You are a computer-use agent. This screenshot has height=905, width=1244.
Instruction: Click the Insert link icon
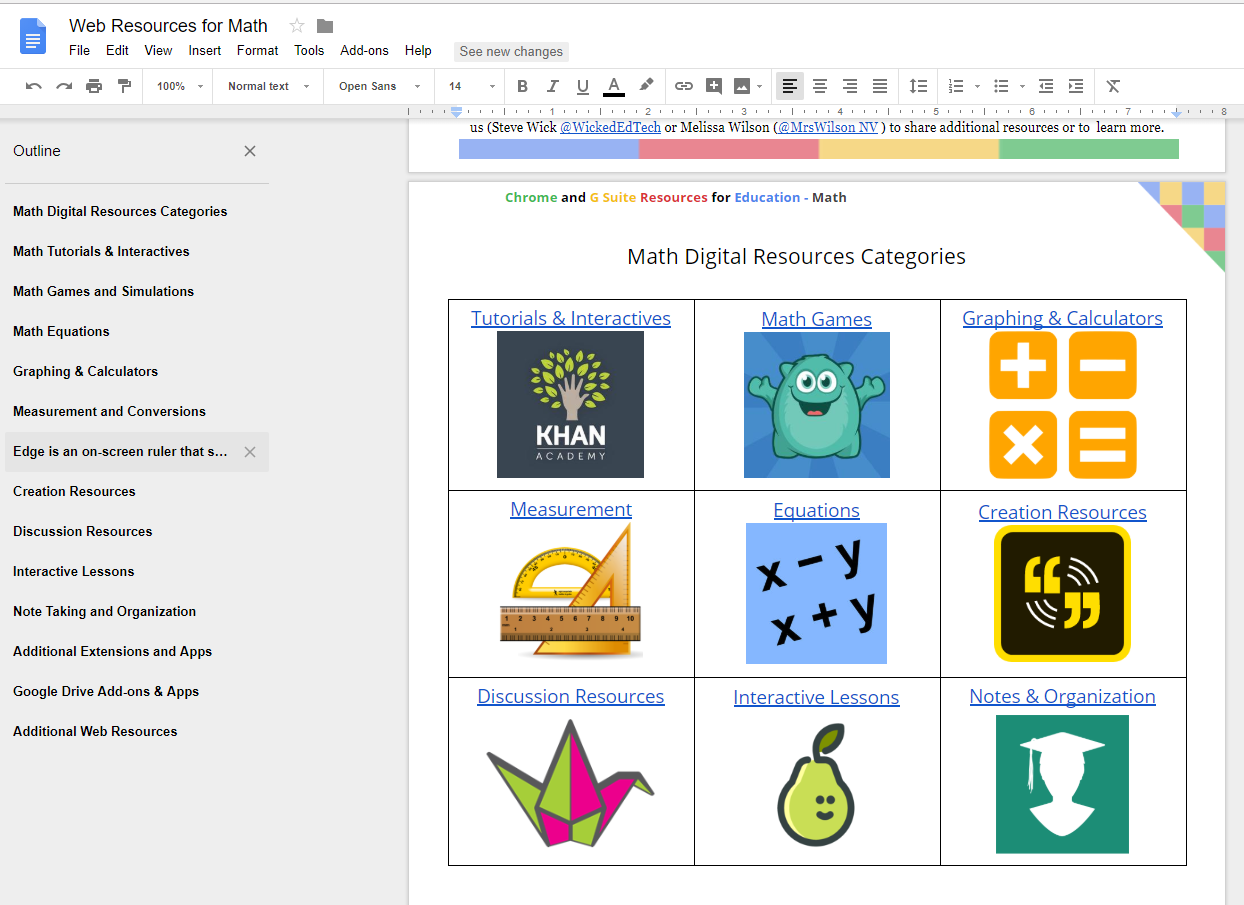tap(683, 86)
